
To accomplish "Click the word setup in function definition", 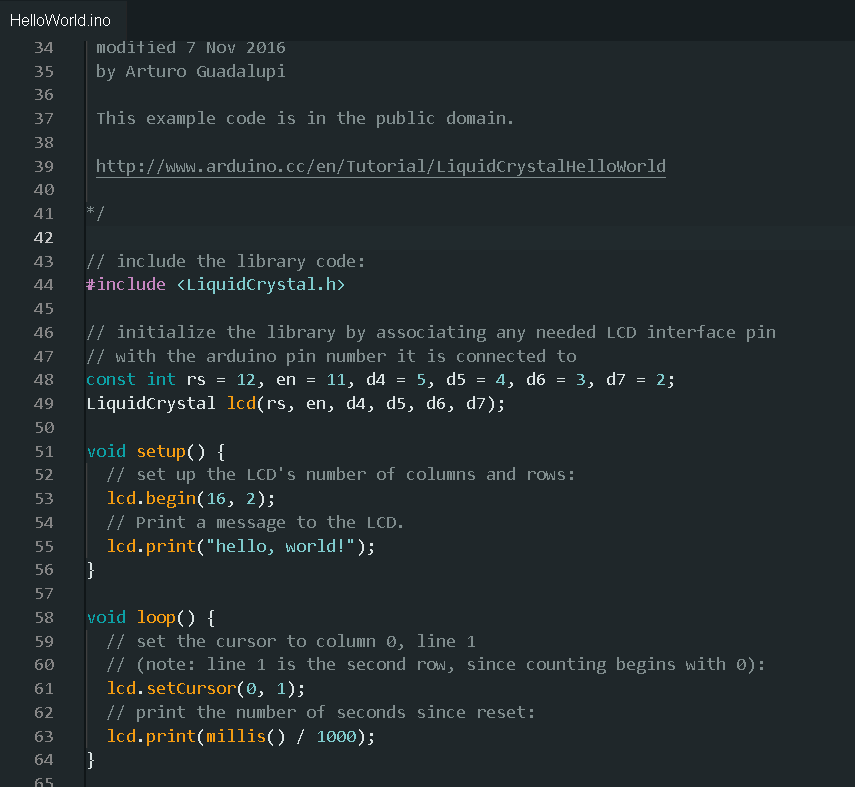I will 161,452.
